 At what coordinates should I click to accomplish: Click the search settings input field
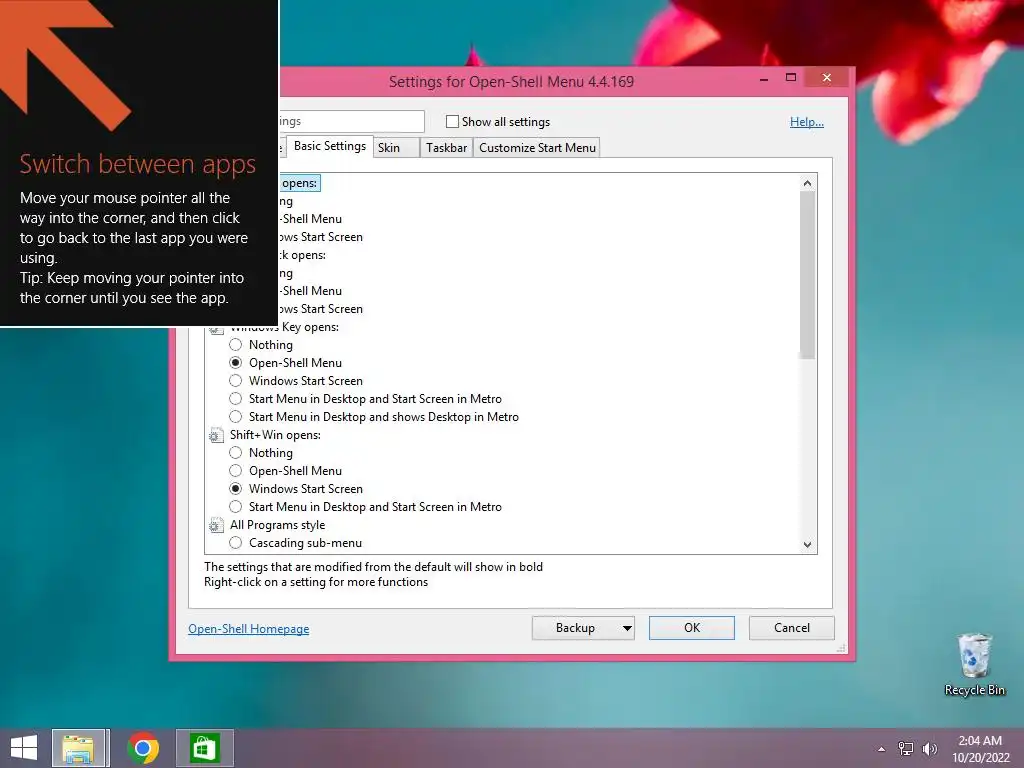(x=352, y=121)
